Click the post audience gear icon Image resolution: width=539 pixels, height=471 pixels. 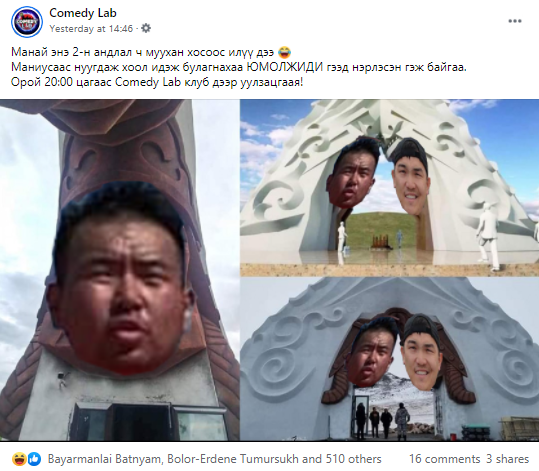pos(146,28)
